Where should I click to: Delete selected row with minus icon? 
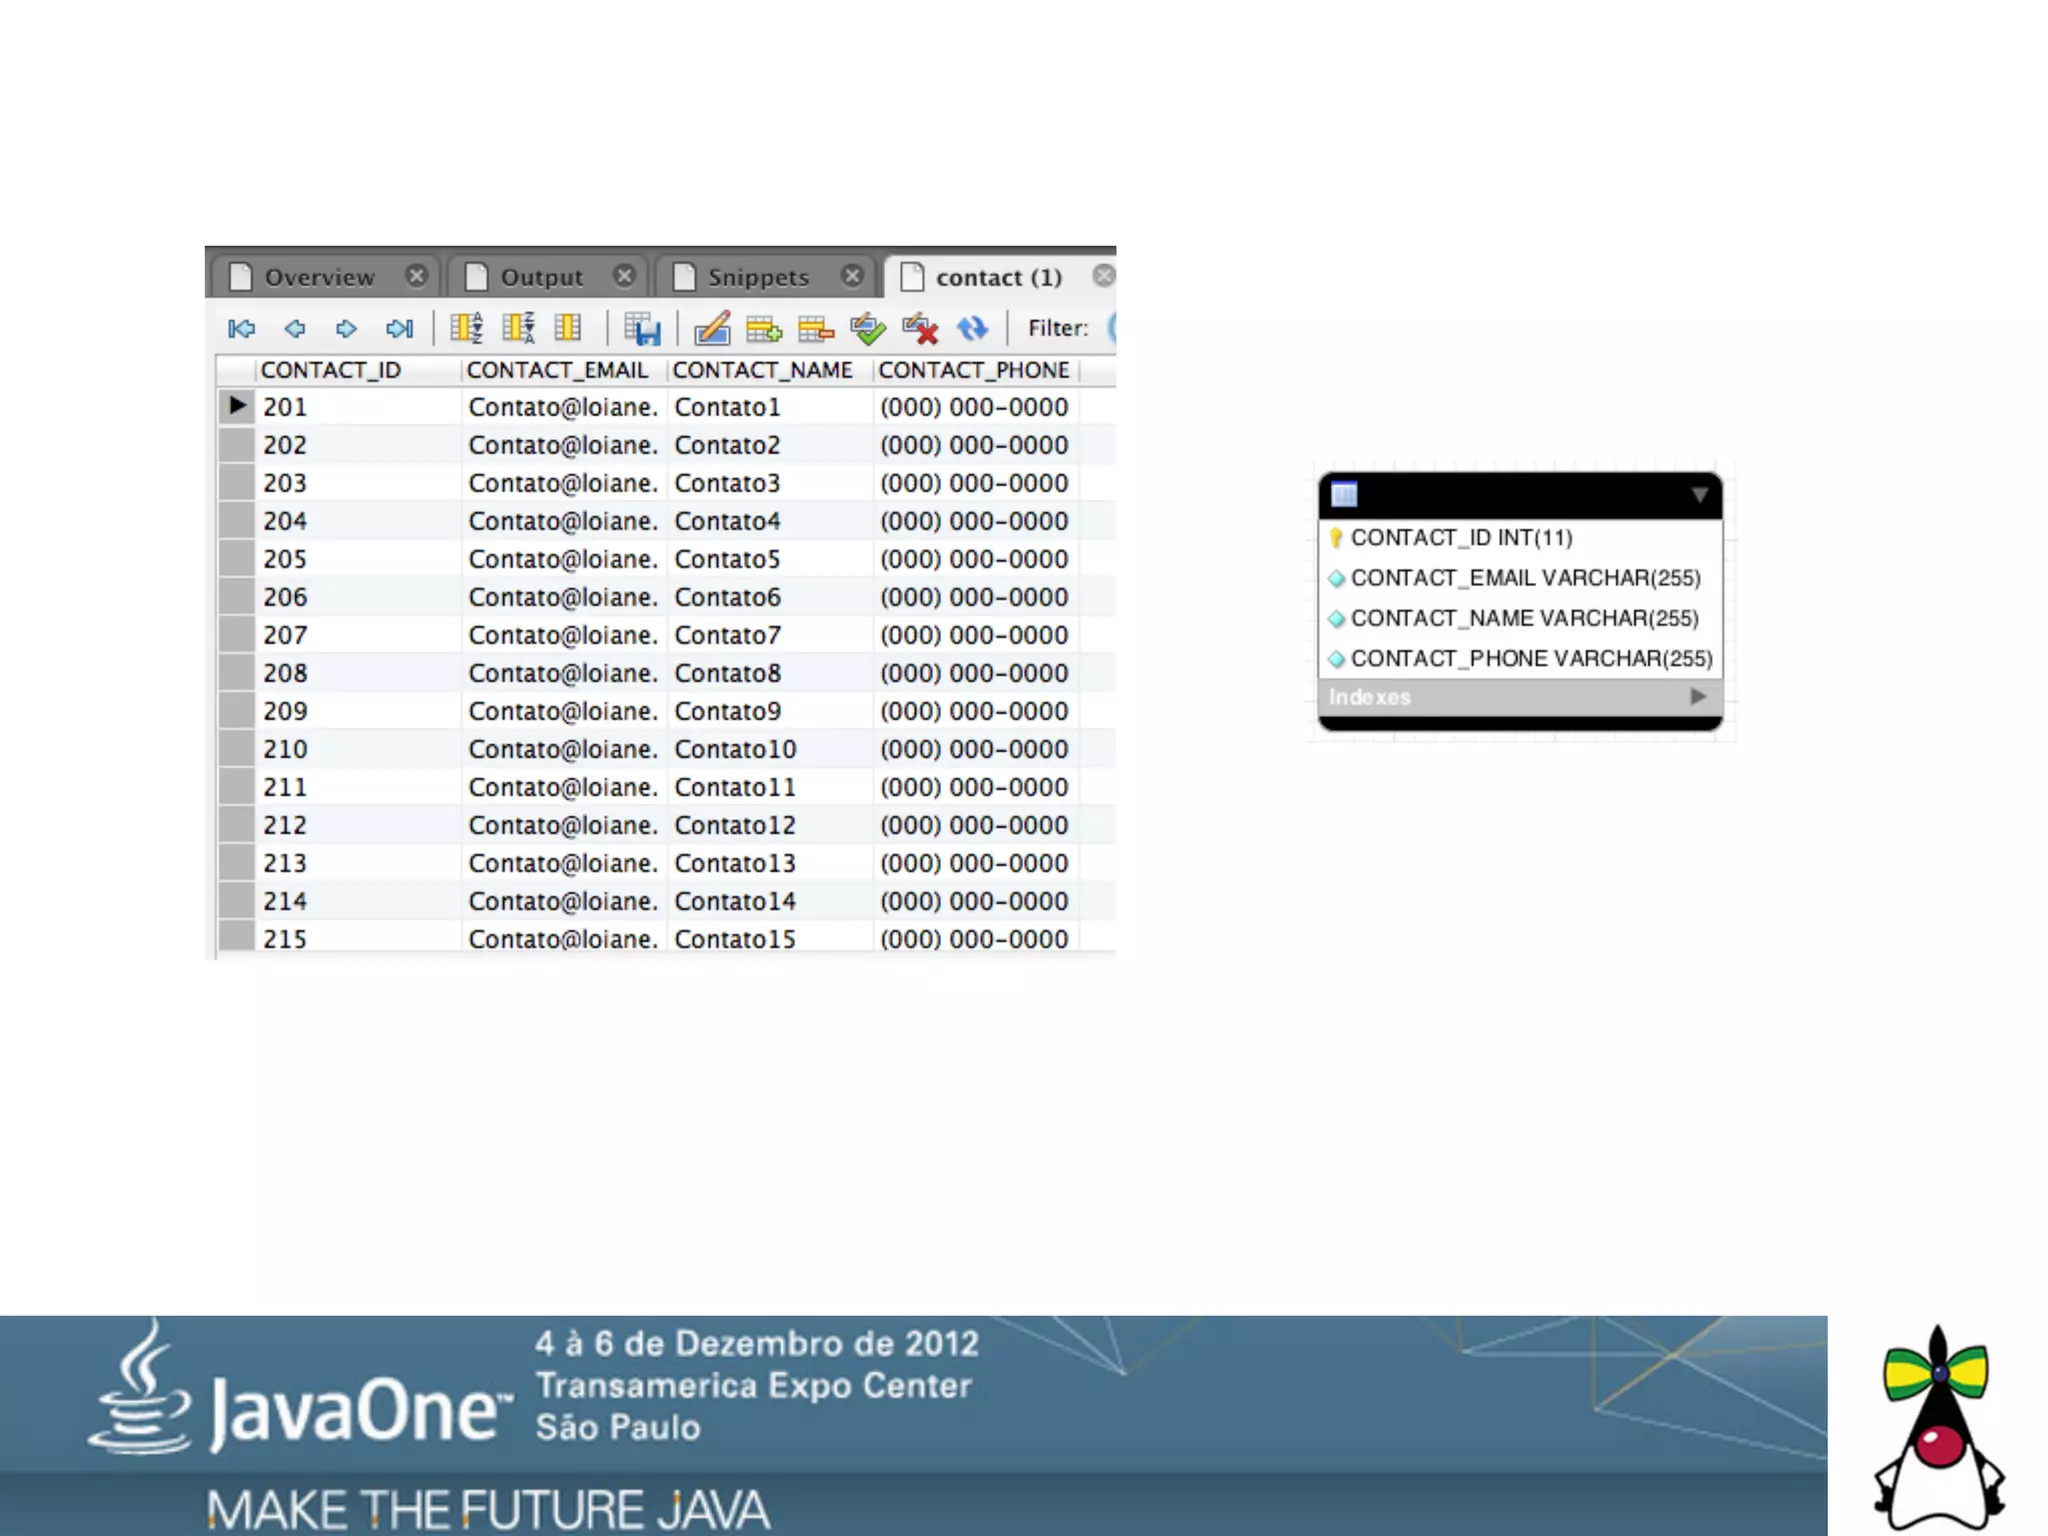point(816,328)
